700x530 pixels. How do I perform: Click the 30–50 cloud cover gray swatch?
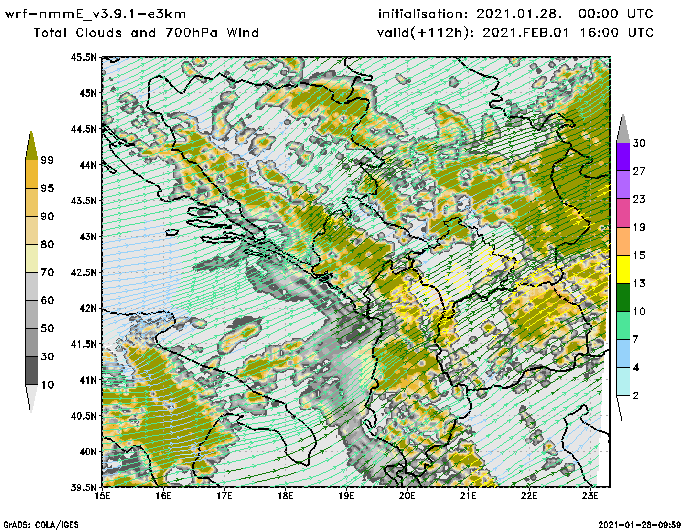31,342
